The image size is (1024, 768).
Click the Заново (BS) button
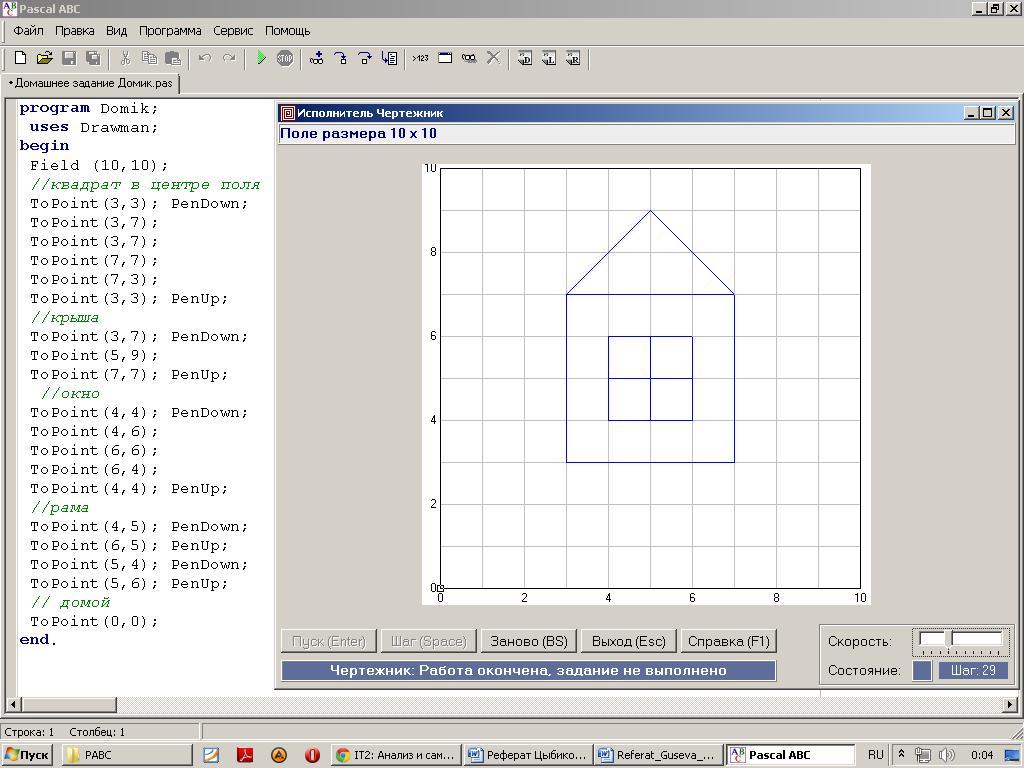coord(528,641)
